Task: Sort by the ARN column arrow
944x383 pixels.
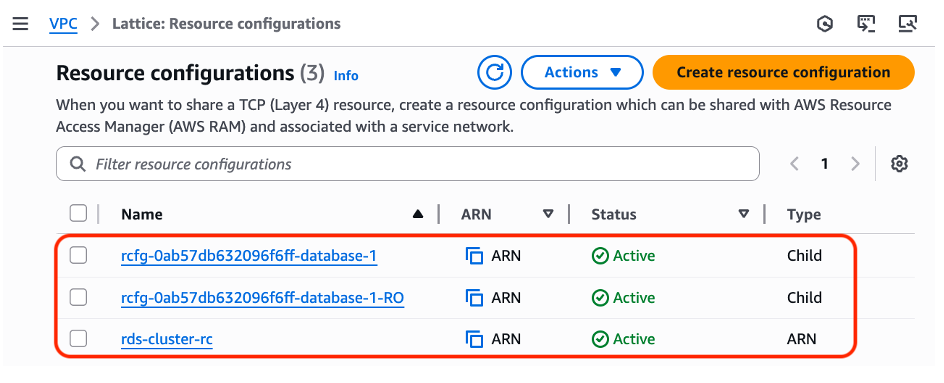Action: click(548, 214)
